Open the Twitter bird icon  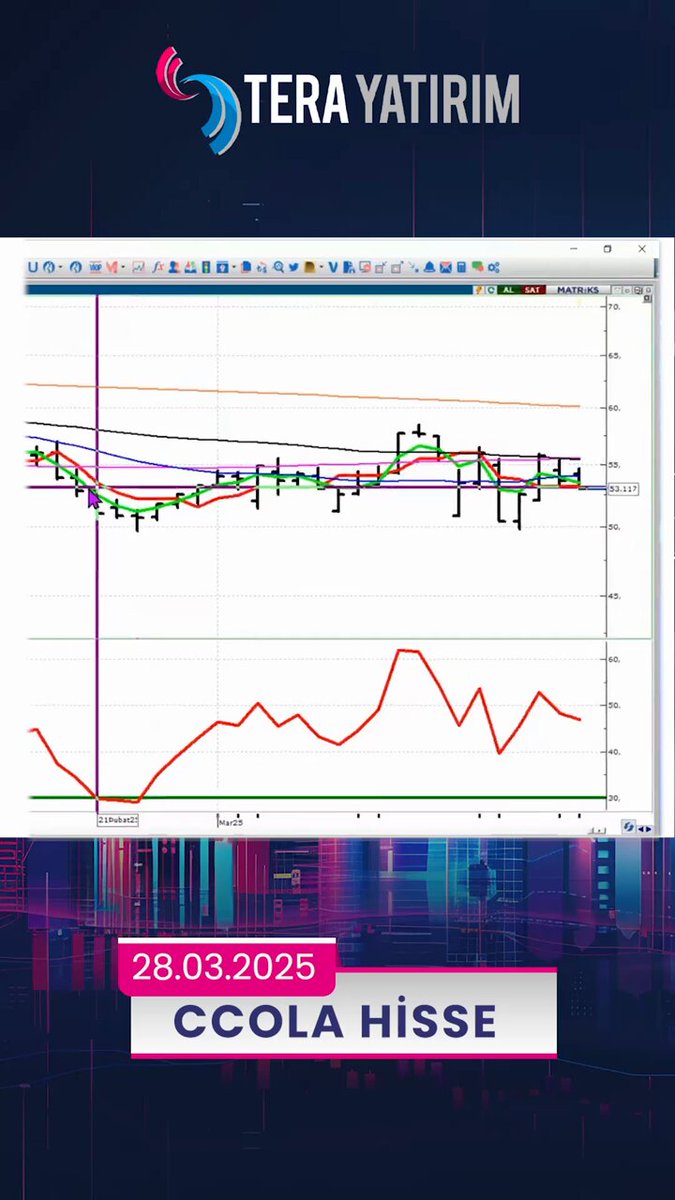293,267
